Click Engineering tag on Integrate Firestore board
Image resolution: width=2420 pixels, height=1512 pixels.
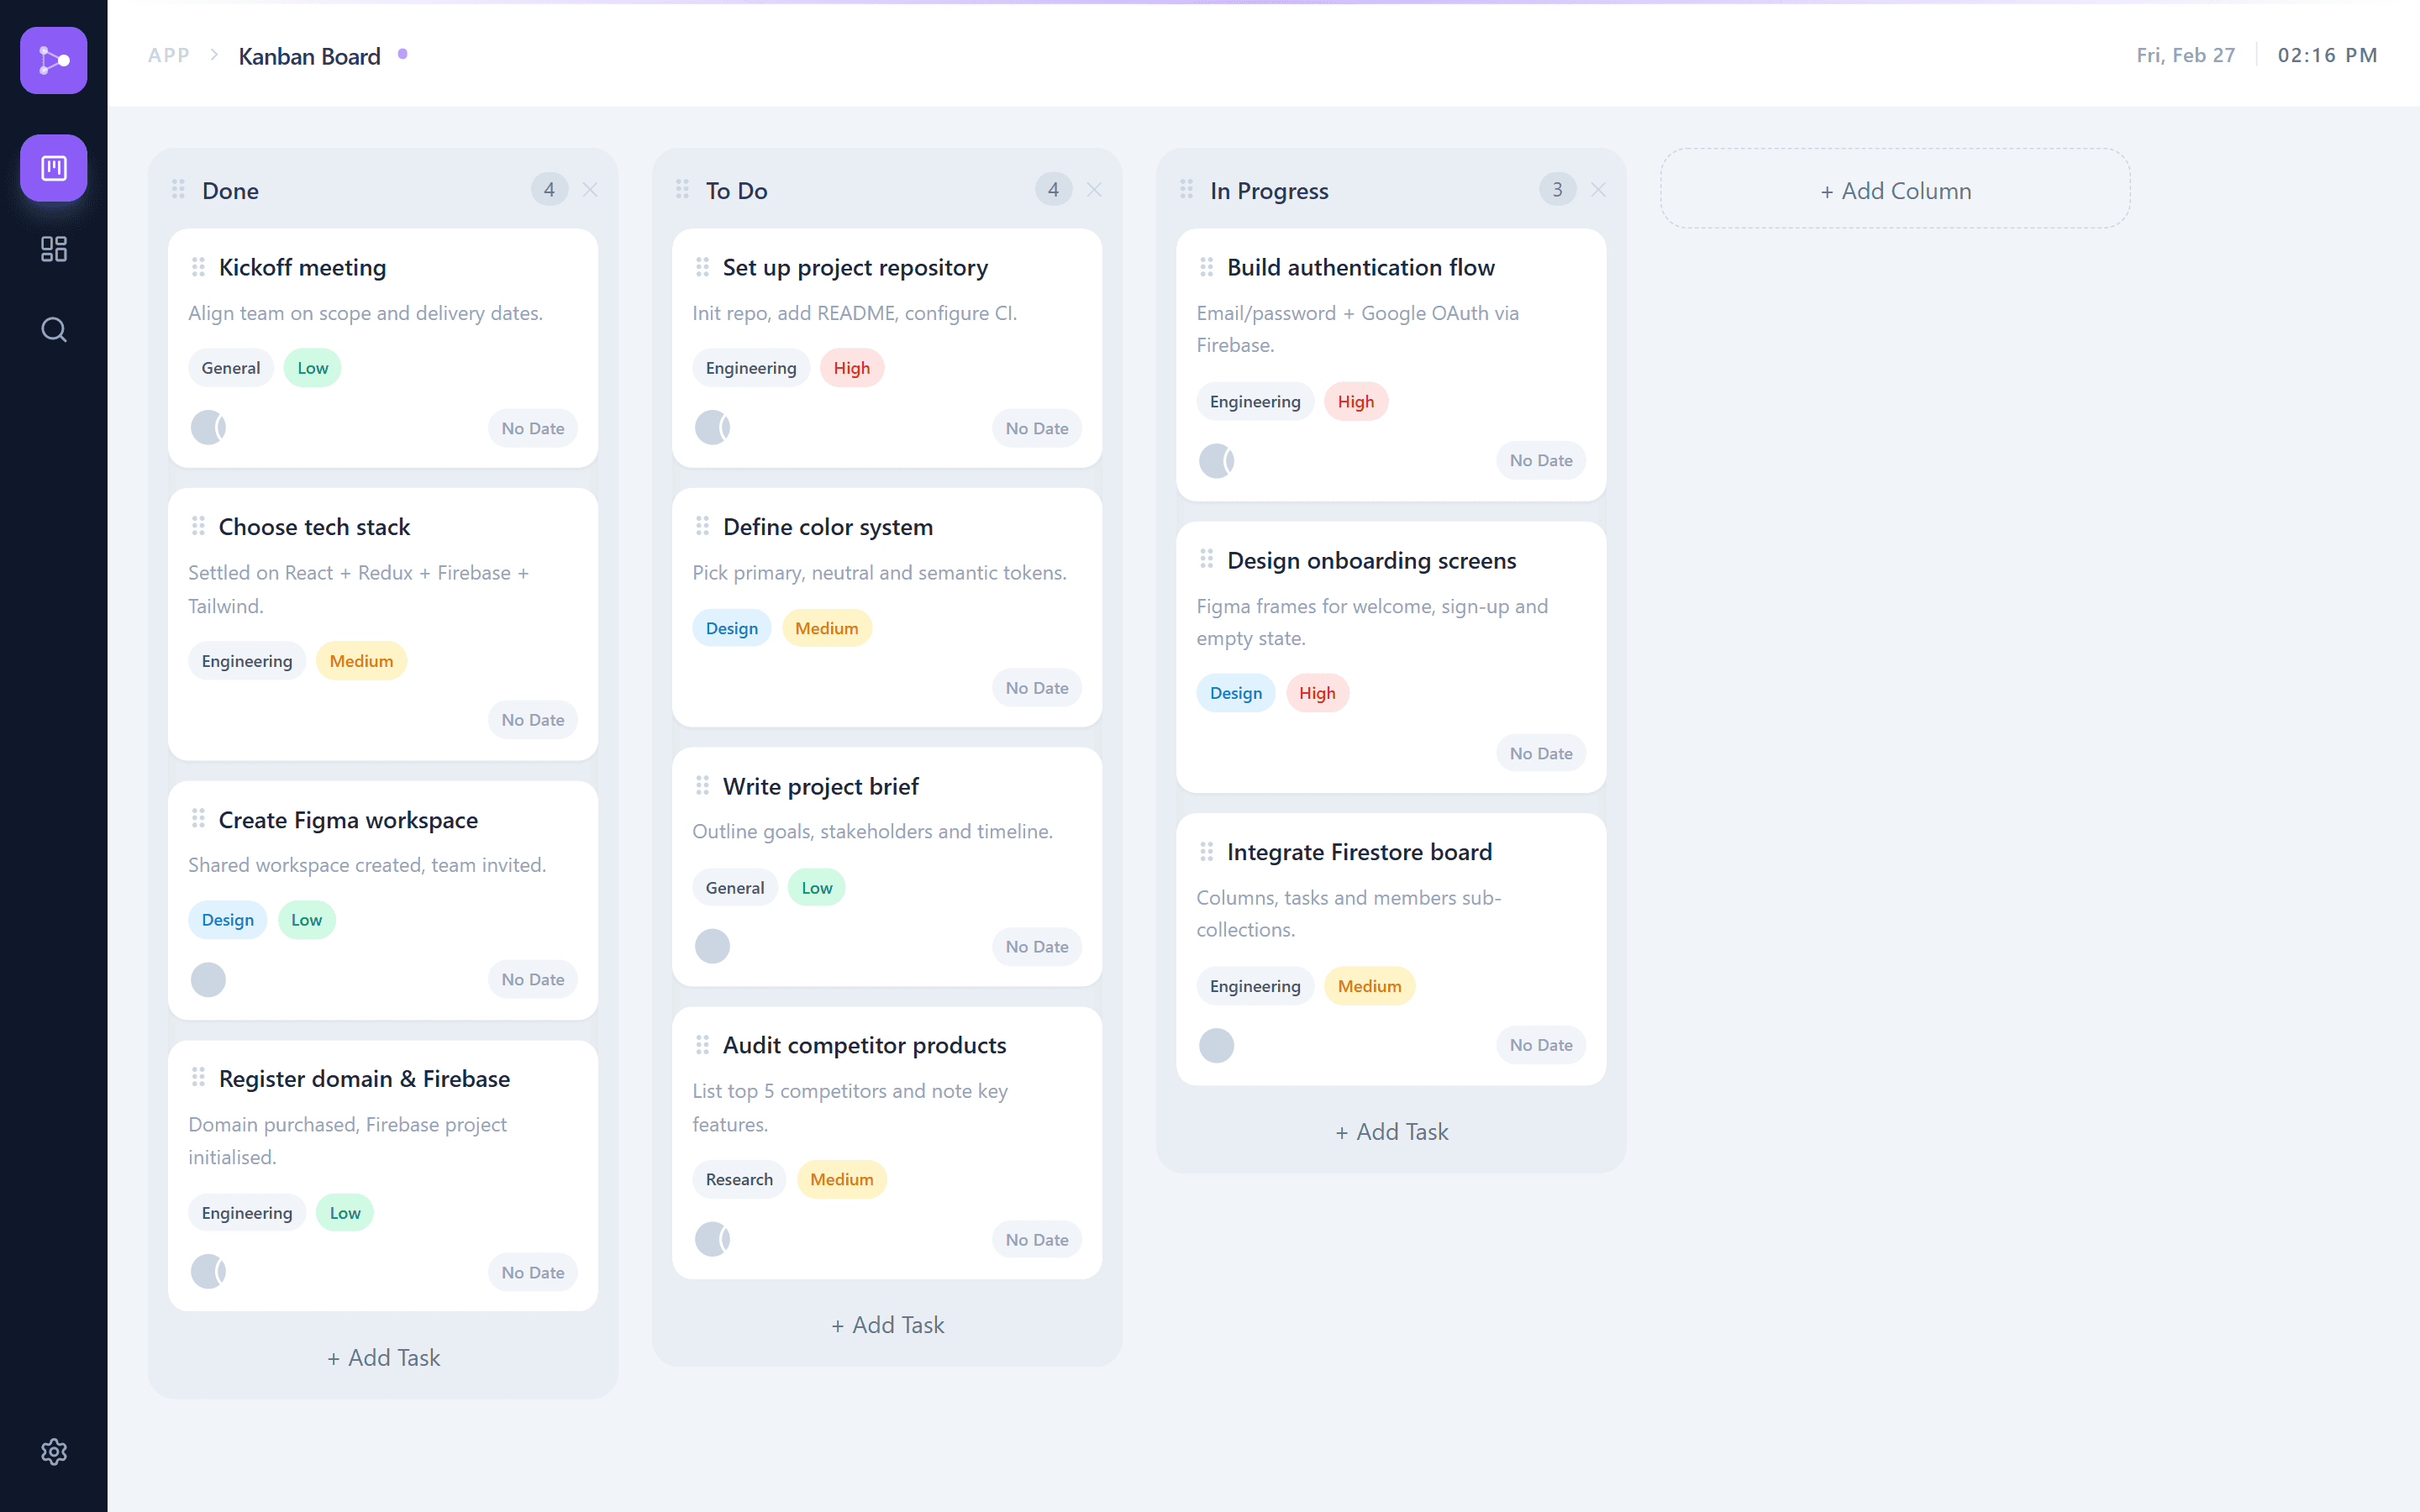pos(1255,986)
